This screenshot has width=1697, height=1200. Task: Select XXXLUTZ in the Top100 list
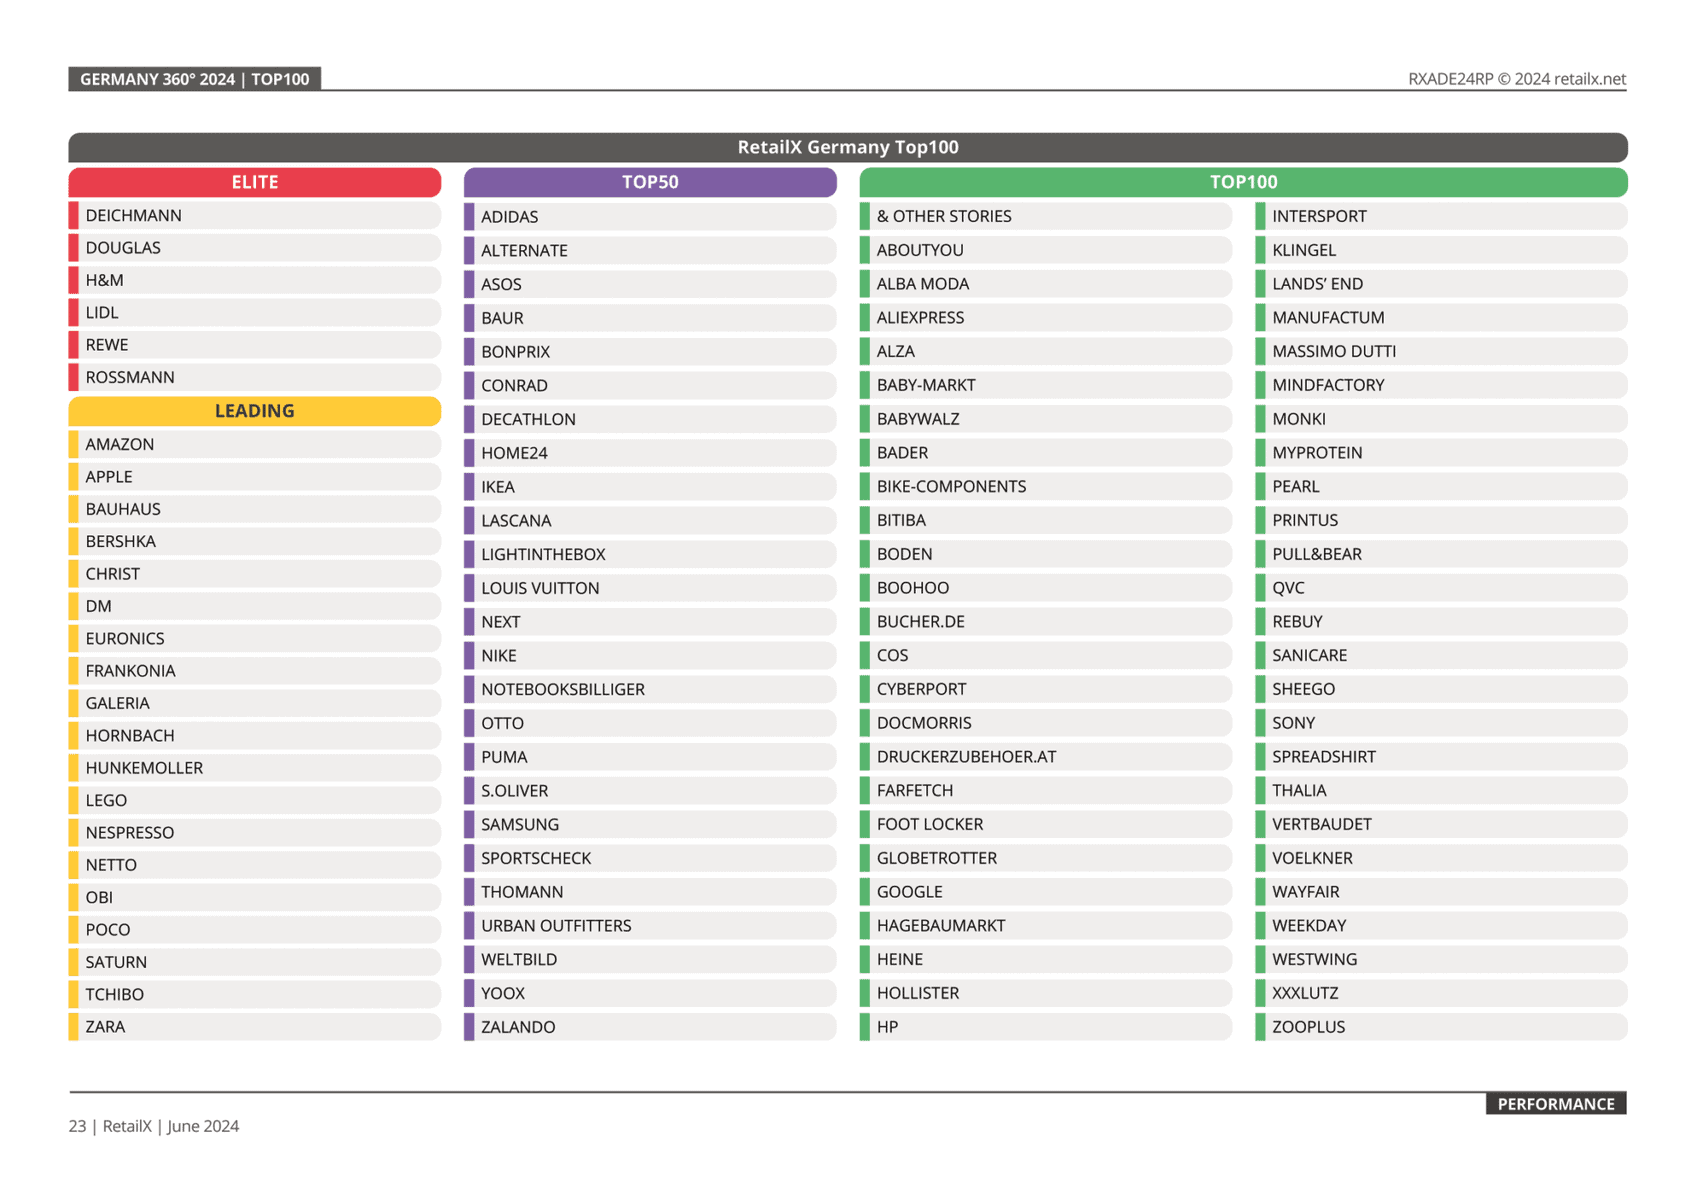[x=1441, y=993]
